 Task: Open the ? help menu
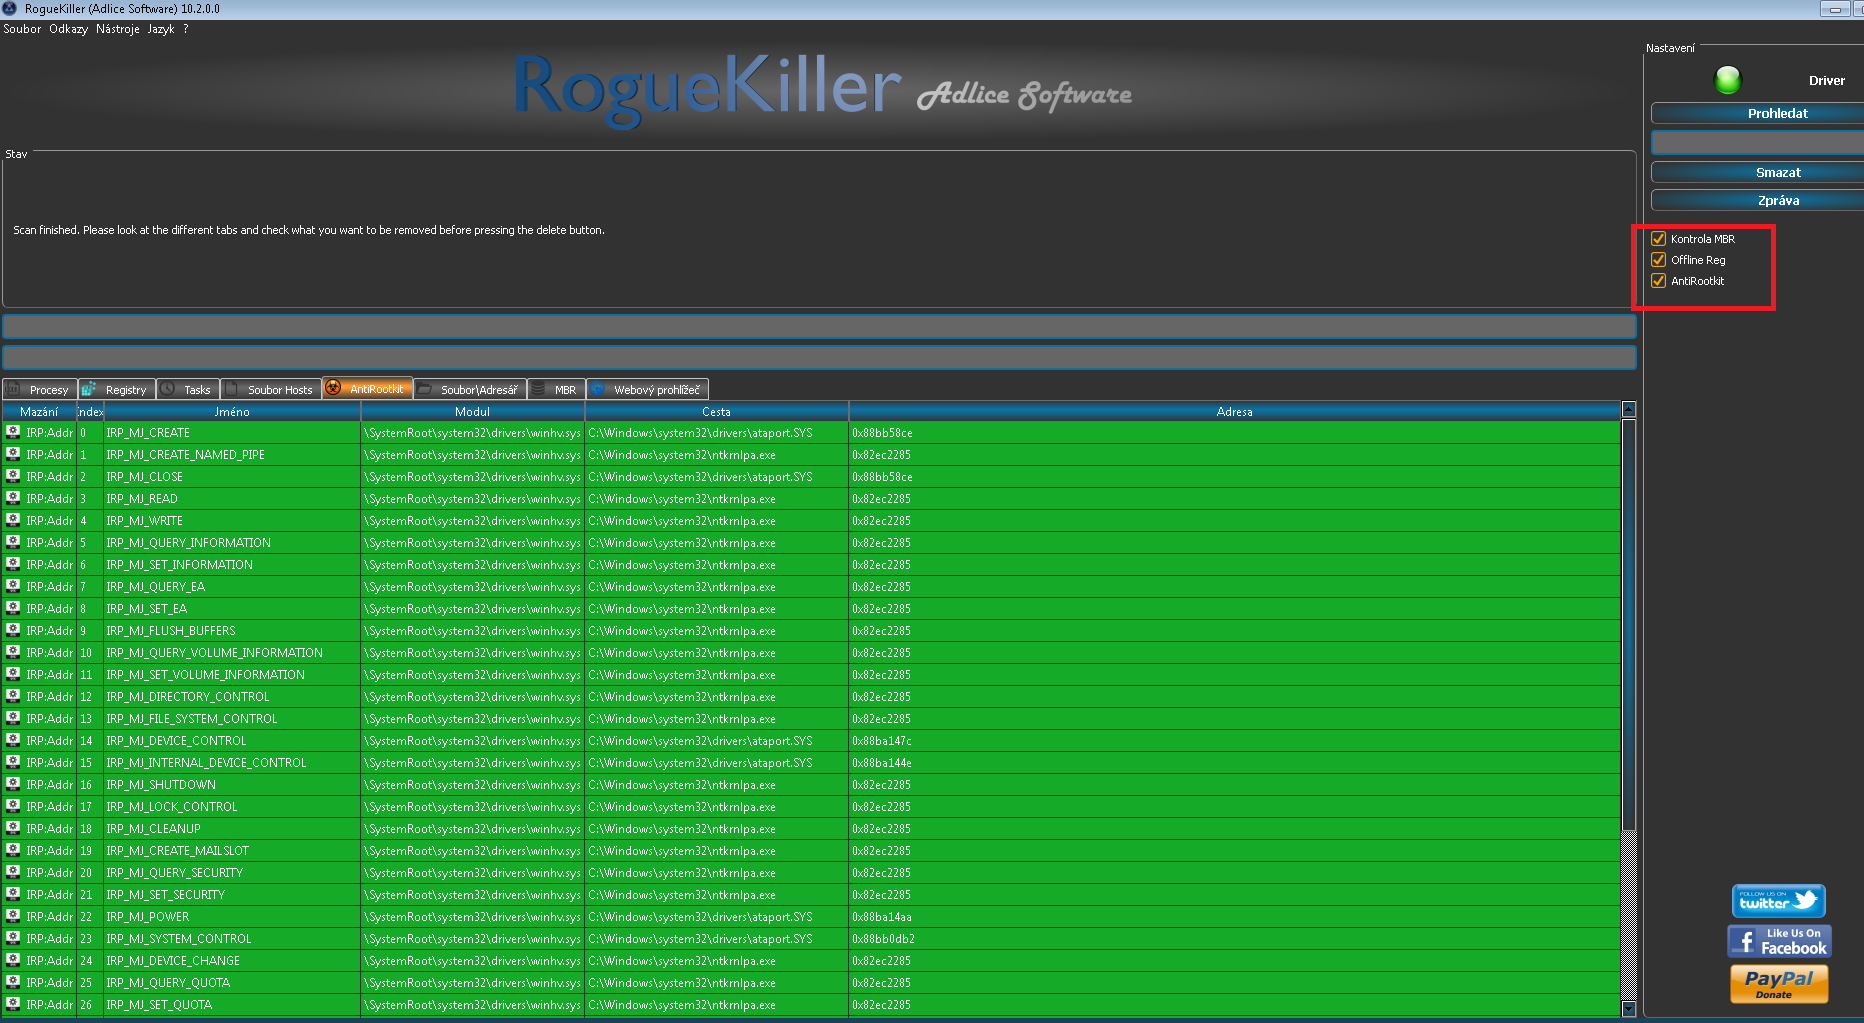(186, 29)
